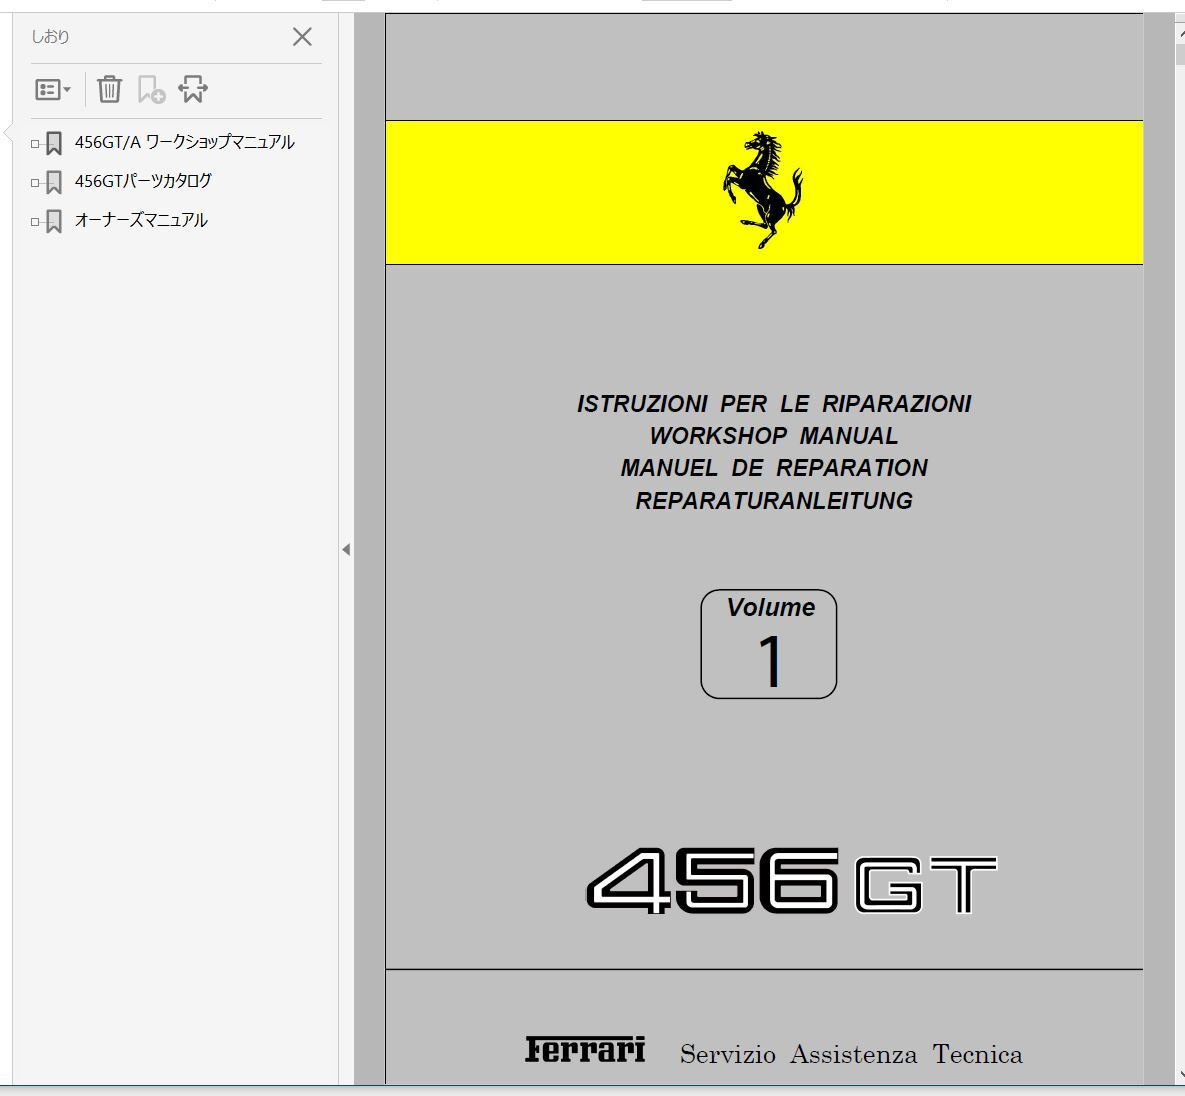This screenshot has width=1185, height=1096.
Task: Click the MANUEL DE REPARATION text
Action: (x=774, y=469)
